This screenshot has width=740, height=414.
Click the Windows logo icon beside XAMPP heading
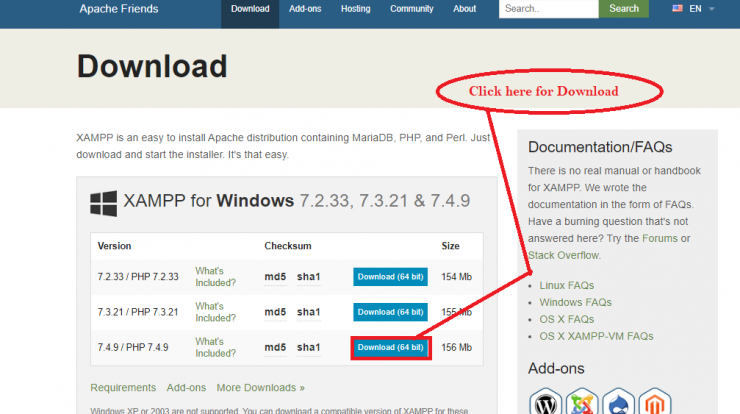(x=103, y=203)
